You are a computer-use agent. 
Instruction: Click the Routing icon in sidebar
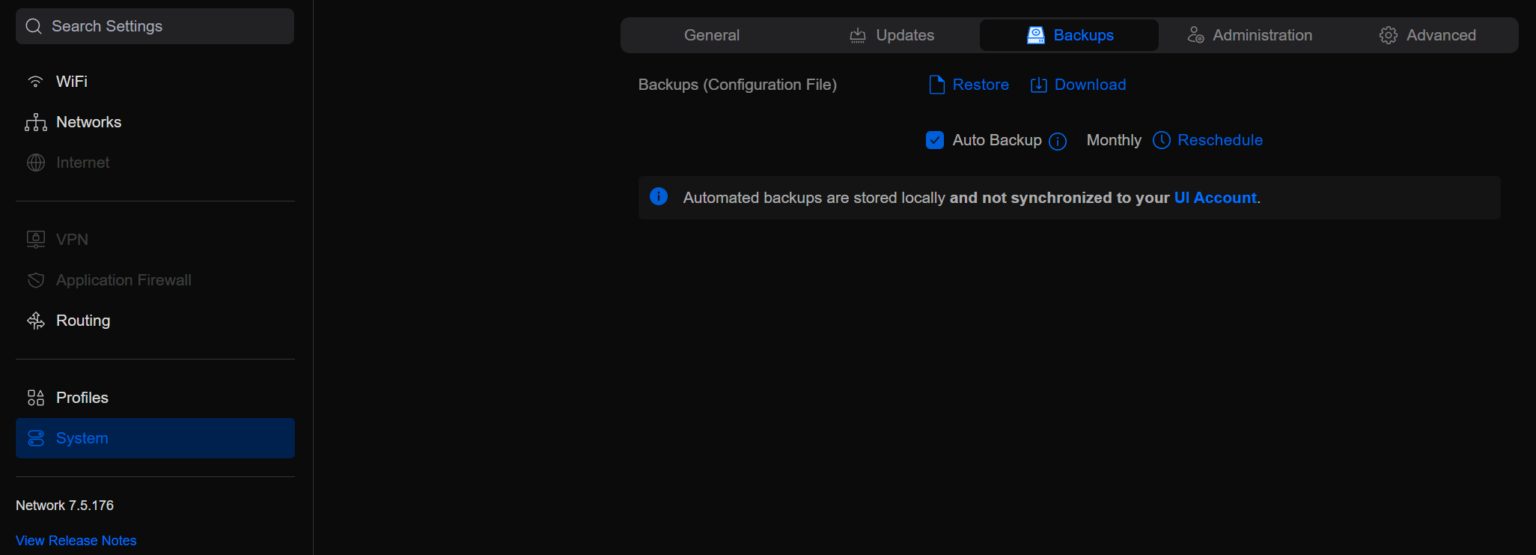pos(36,321)
